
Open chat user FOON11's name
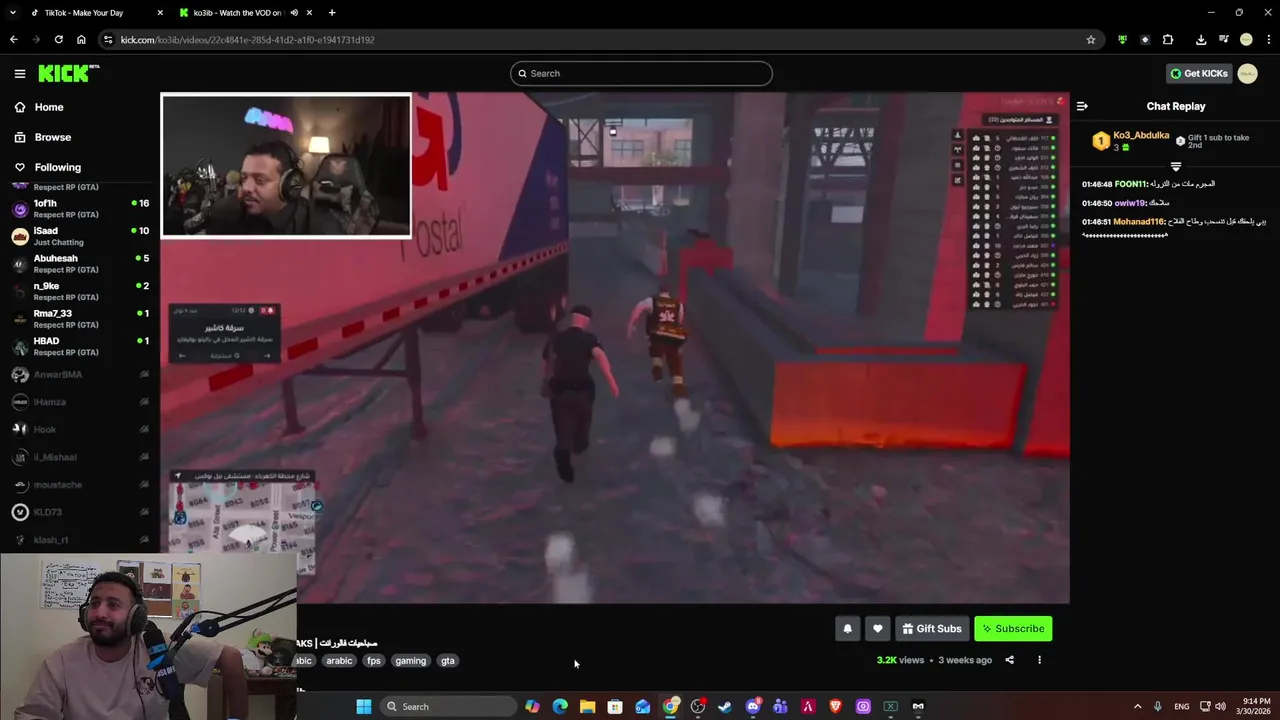[1130, 184]
